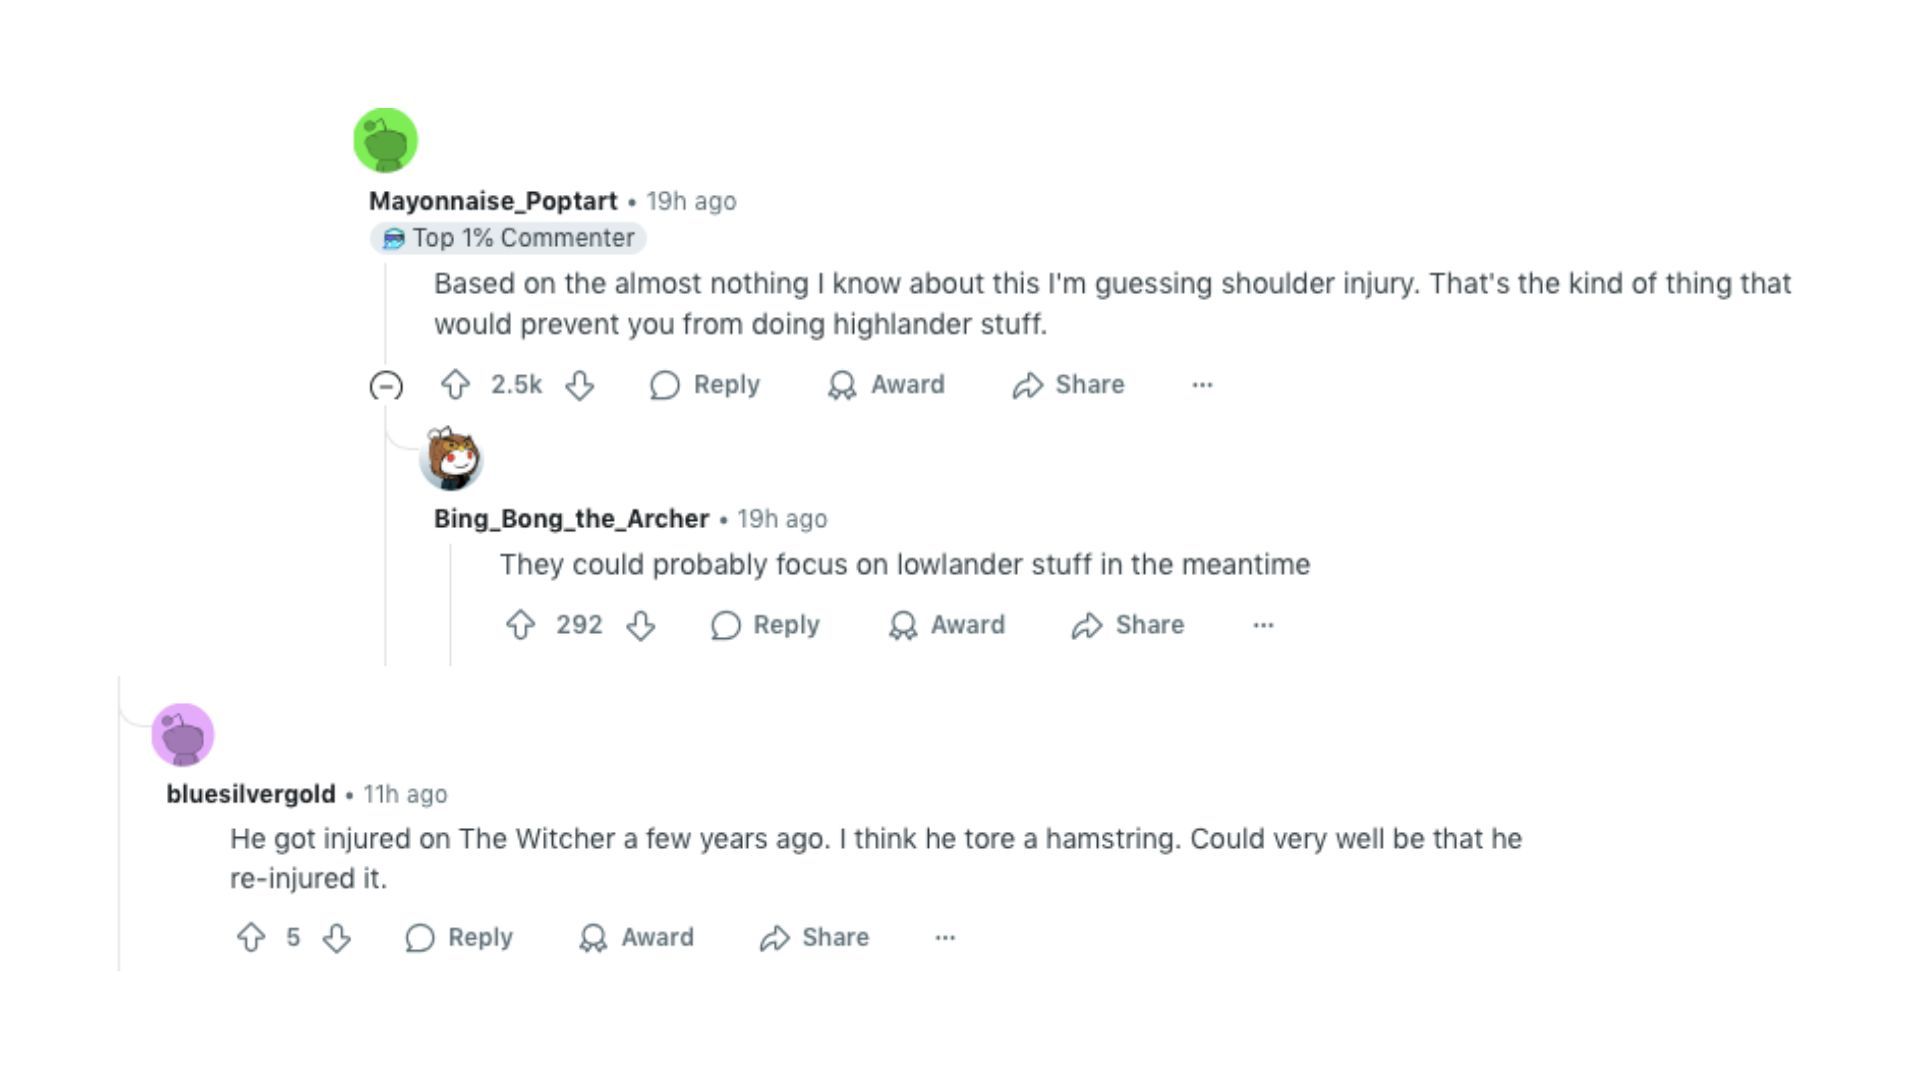
Task: Share bluesilvergold's comment
Action: pos(814,938)
